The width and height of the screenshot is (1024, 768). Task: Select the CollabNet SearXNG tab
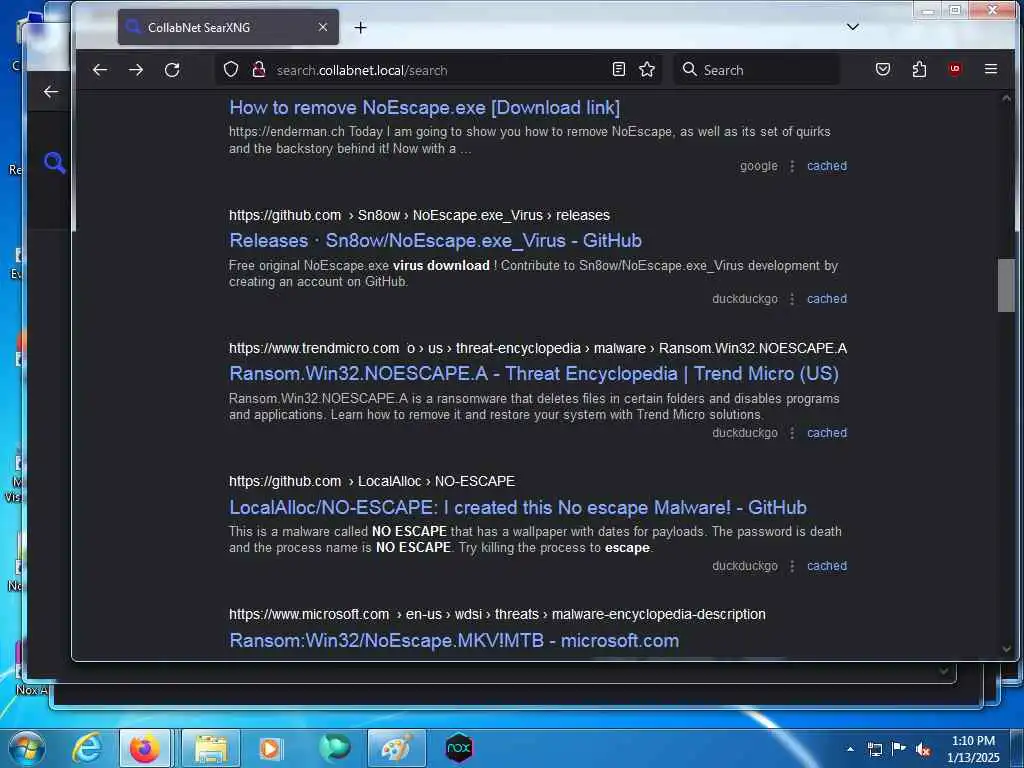coord(228,27)
